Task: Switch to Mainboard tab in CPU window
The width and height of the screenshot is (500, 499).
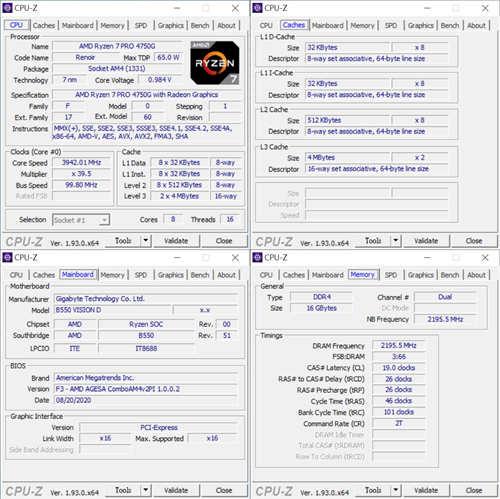Action: pos(78,26)
